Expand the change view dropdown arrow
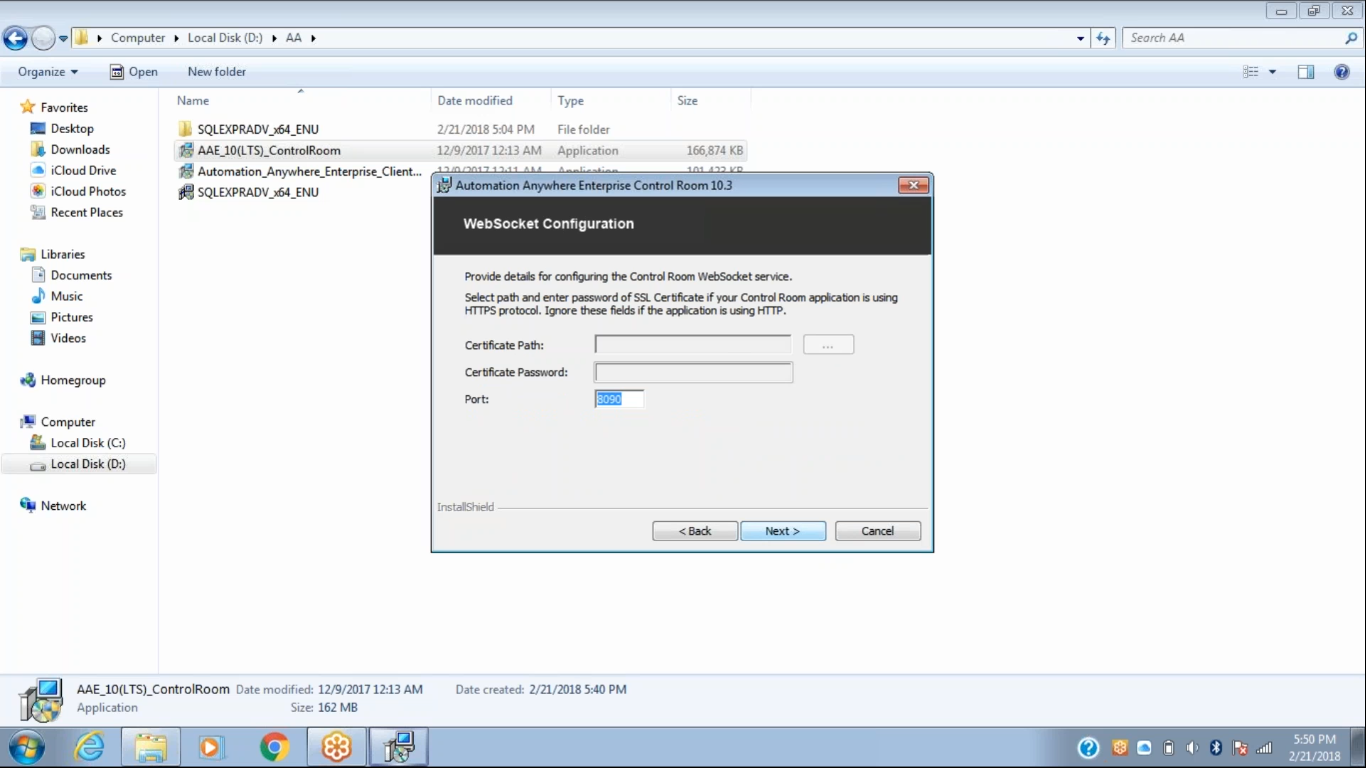The image size is (1366, 768). (1272, 72)
